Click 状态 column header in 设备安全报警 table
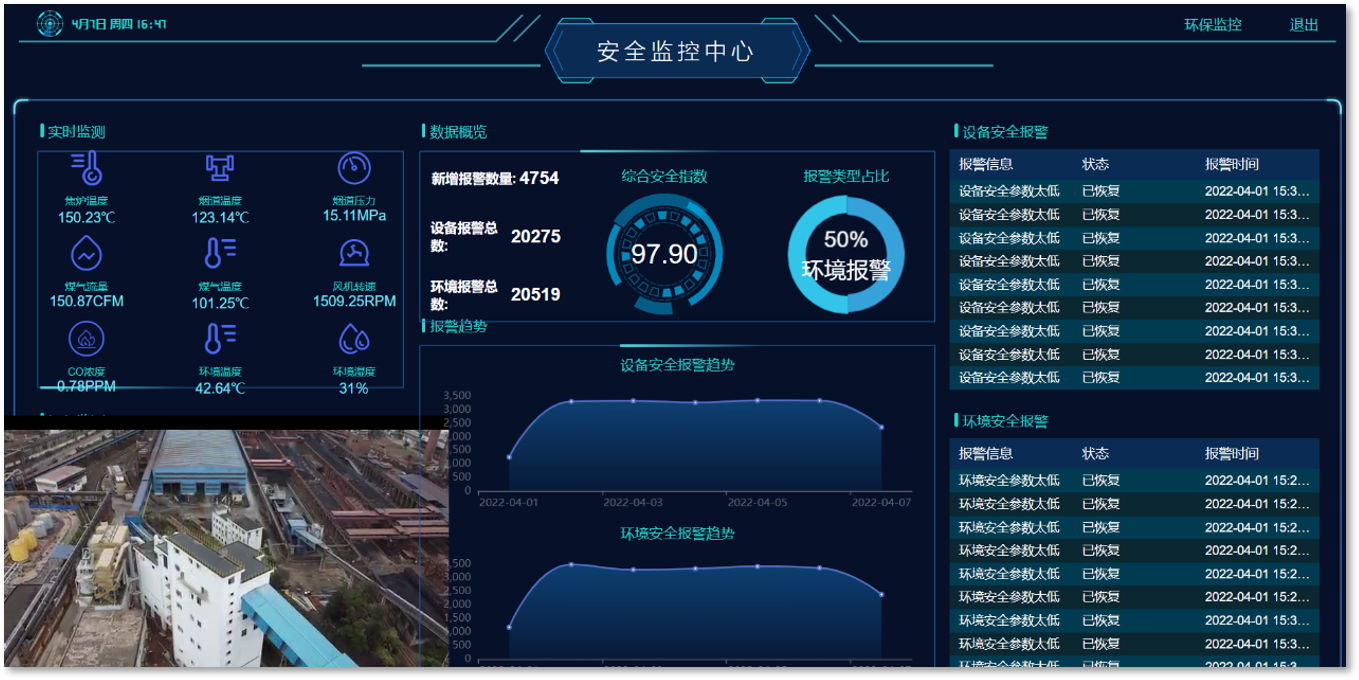1359x680 pixels. [x=1096, y=165]
